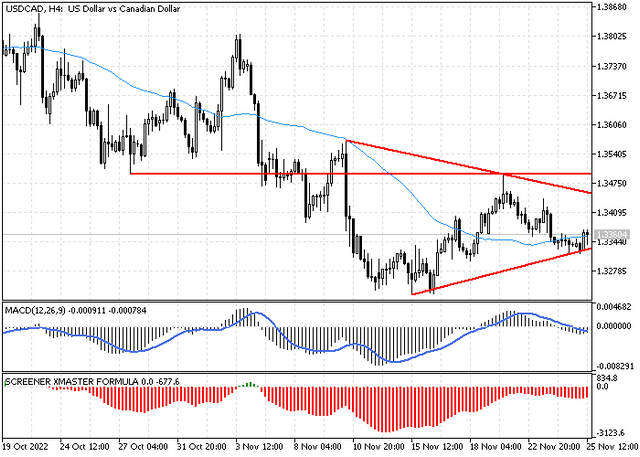Image resolution: width=640 pixels, height=457 pixels.
Task: Select the descending red trendline
Action: click(469, 167)
